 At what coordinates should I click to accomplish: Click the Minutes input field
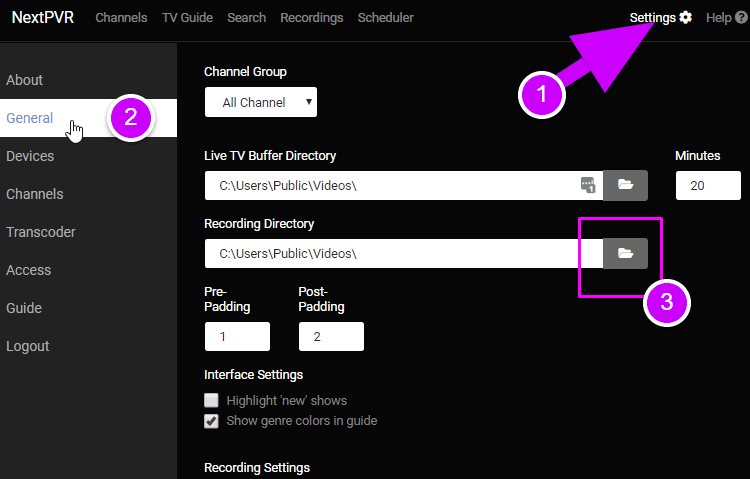(708, 185)
